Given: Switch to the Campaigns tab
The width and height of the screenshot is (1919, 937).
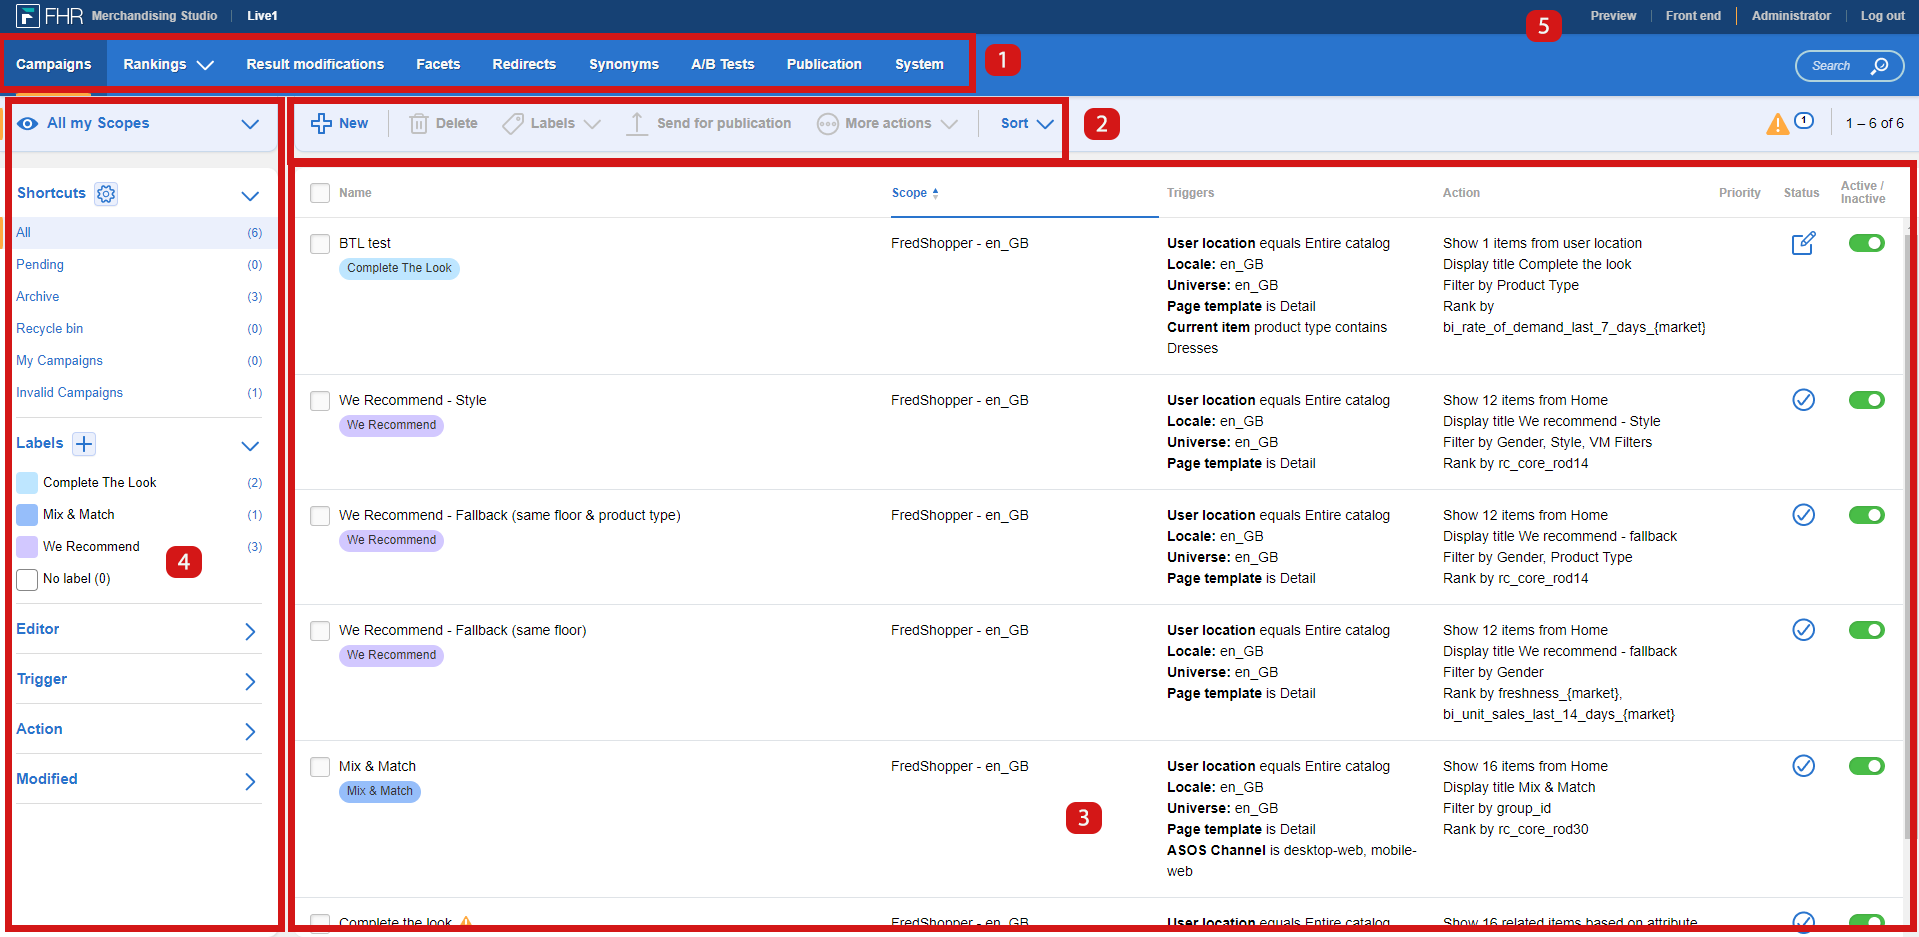Looking at the screenshot, I should pos(54,64).
